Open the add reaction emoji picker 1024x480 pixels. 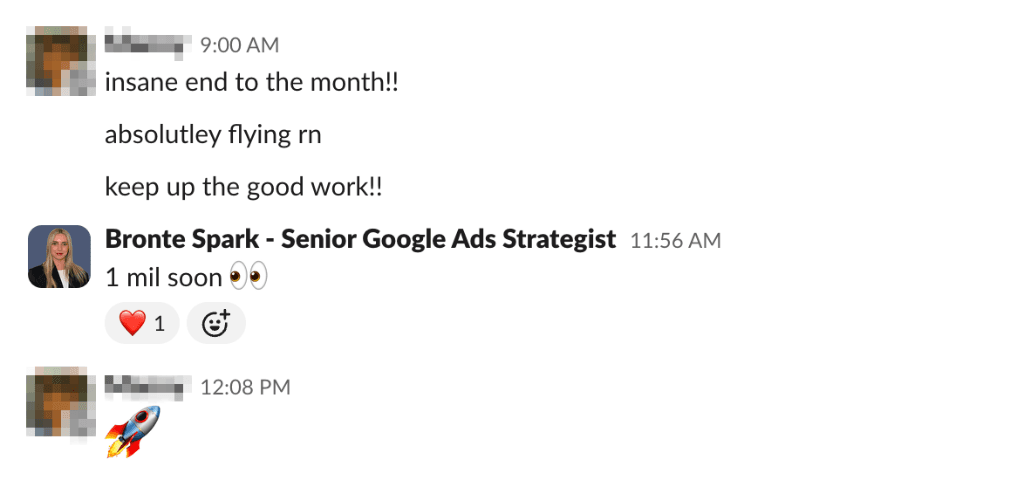click(216, 323)
